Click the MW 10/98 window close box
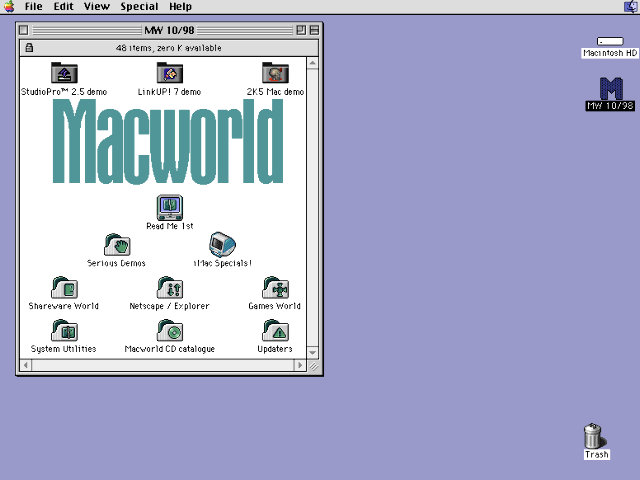 click(24, 30)
